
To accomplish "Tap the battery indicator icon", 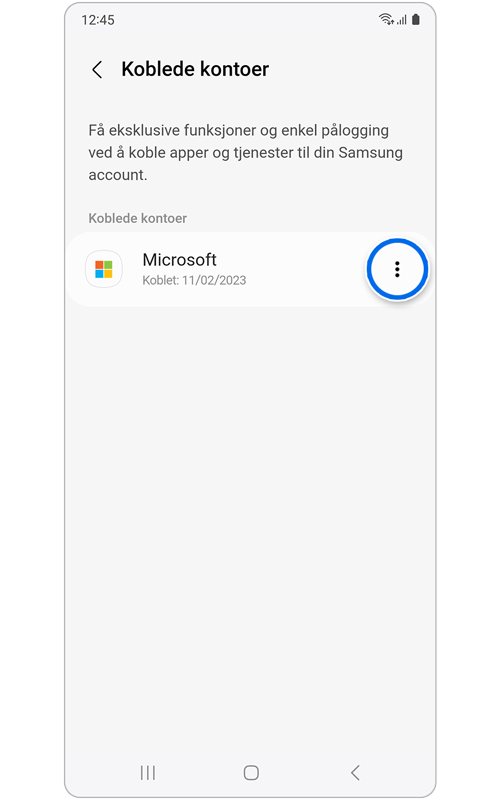I will 416,19.
